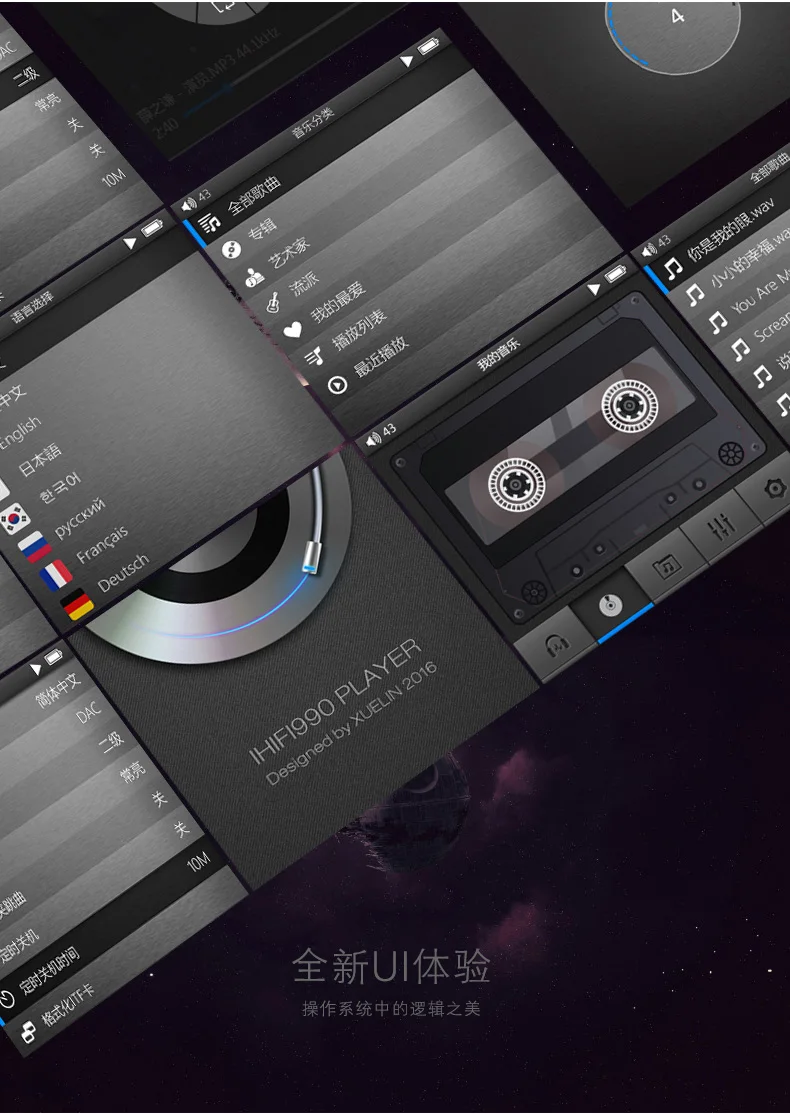Change the 常亮 backlight value below 简体中文
This screenshot has height=1114, width=790.
(132, 771)
